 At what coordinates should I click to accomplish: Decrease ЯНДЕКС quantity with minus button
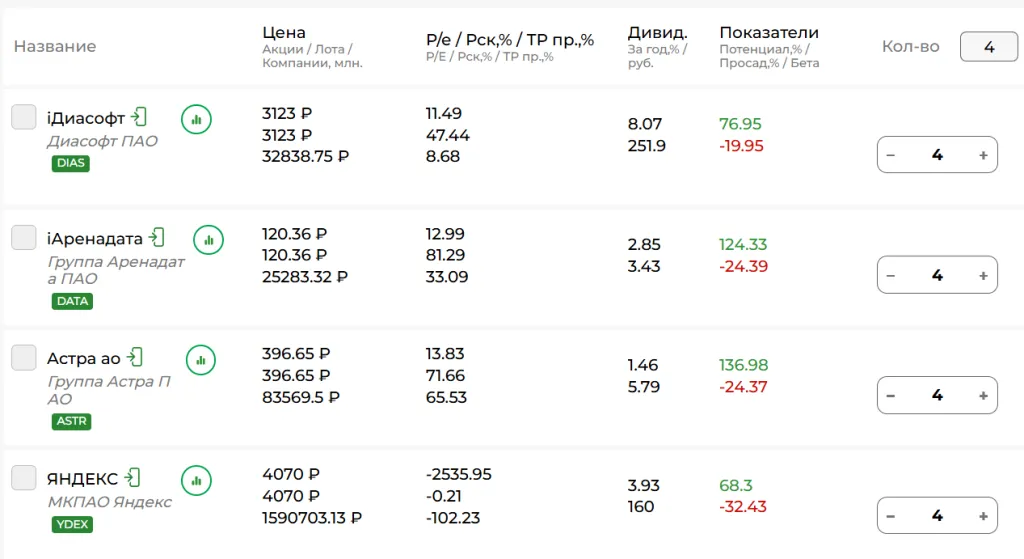pos(891,516)
